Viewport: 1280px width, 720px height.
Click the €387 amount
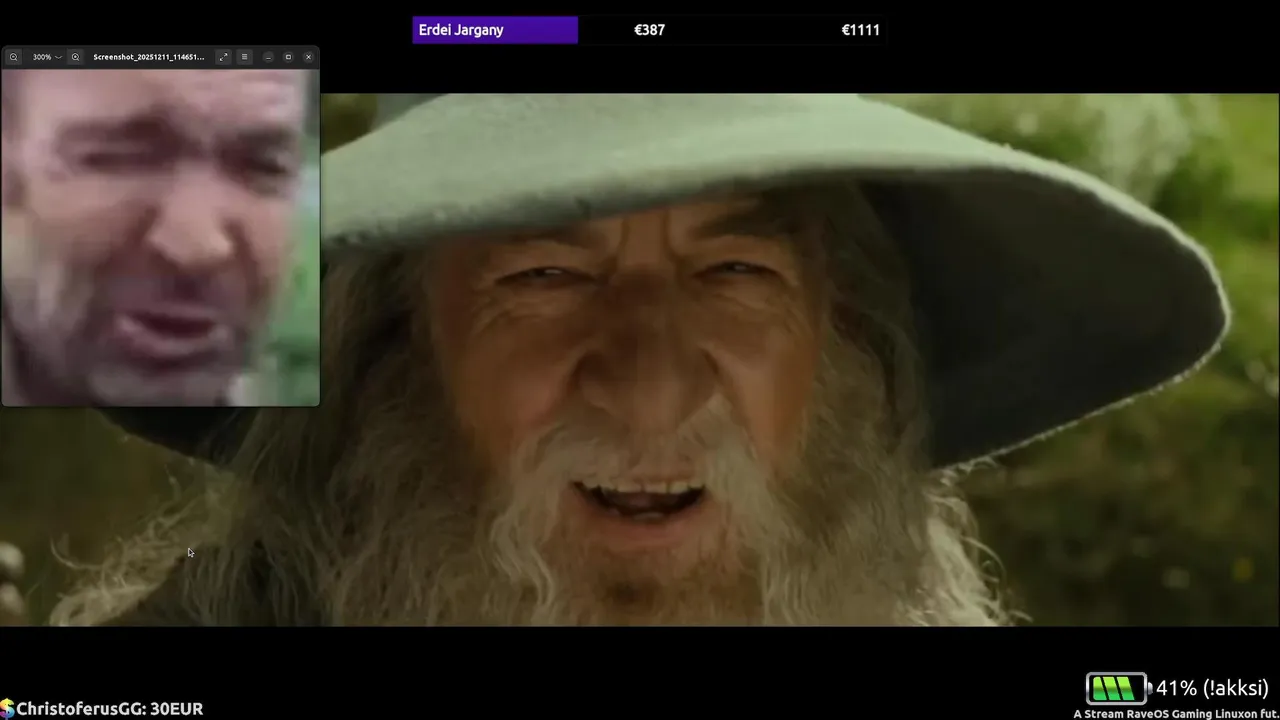(649, 30)
